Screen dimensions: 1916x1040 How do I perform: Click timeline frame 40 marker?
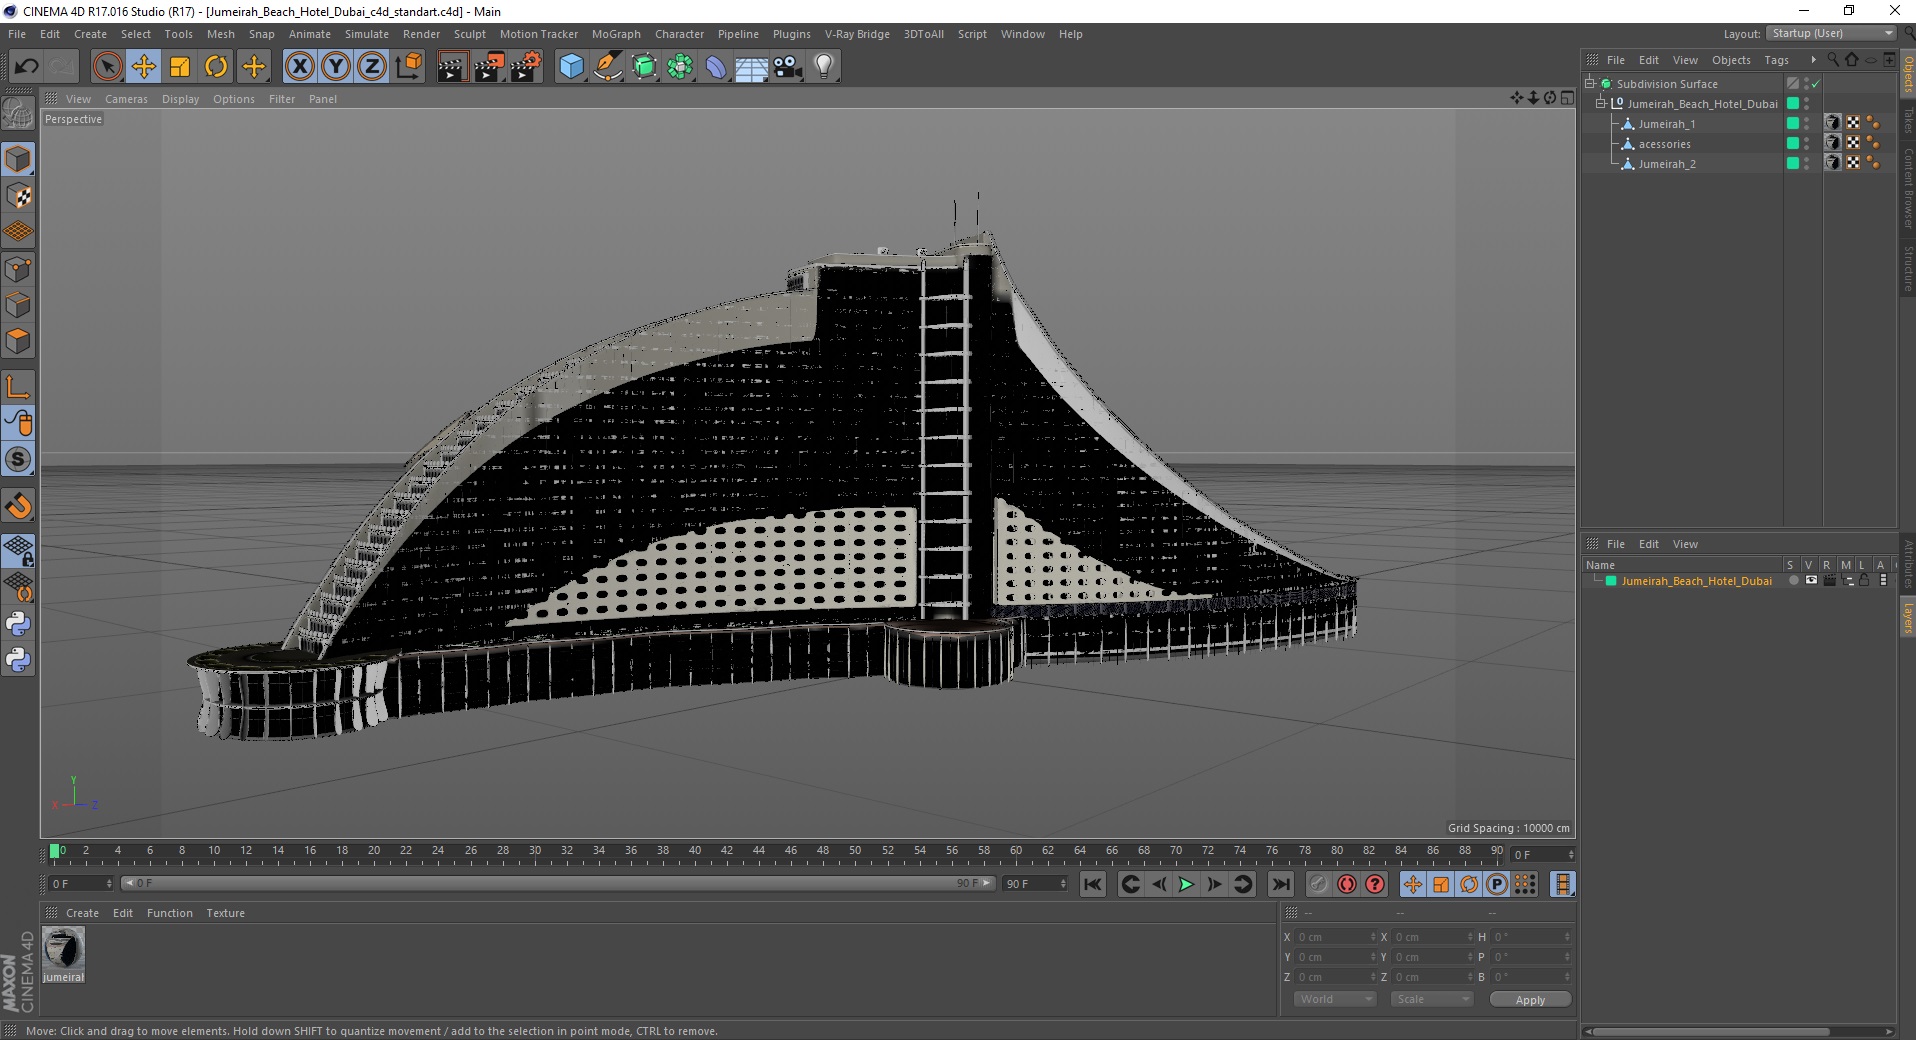pyautogui.click(x=695, y=852)
